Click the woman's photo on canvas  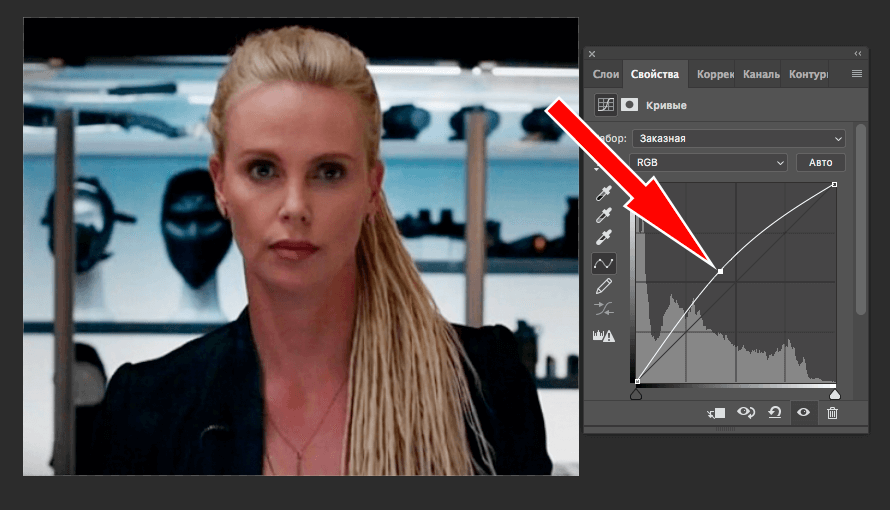pos(301,246)
